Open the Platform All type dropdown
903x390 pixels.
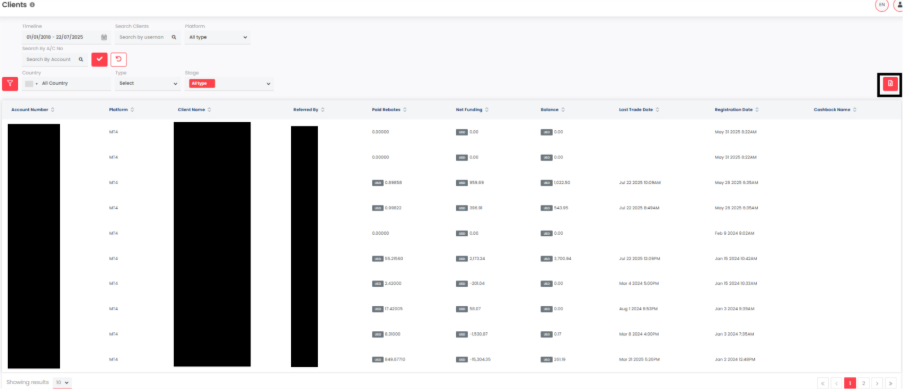218,37
